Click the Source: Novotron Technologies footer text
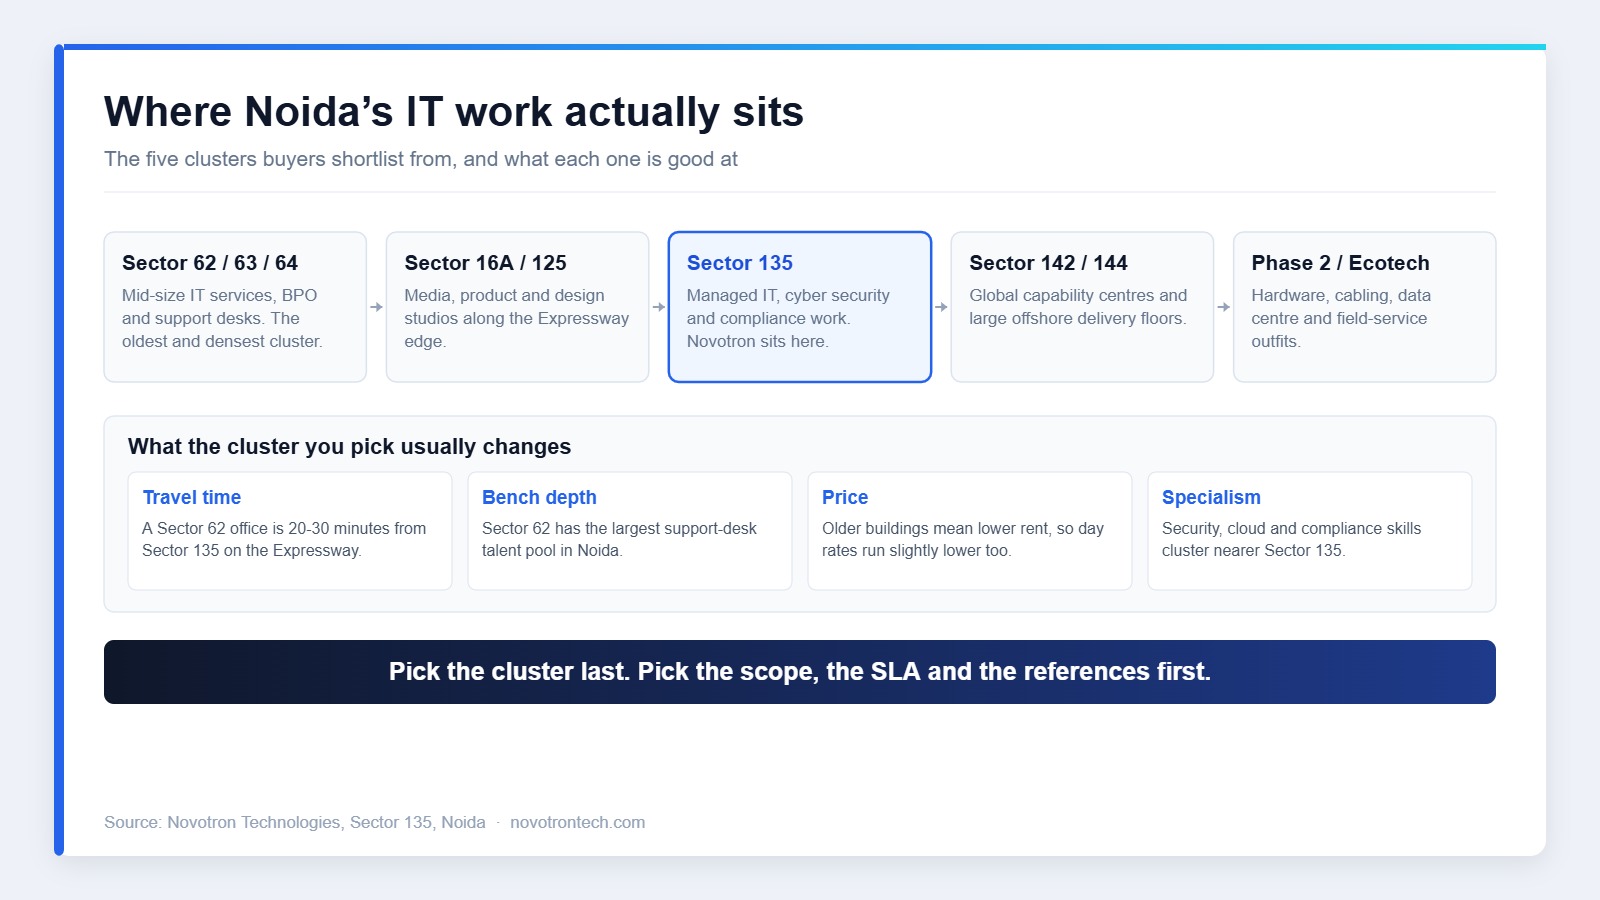The image size is (1600, 900). click(x=295, y=822)
